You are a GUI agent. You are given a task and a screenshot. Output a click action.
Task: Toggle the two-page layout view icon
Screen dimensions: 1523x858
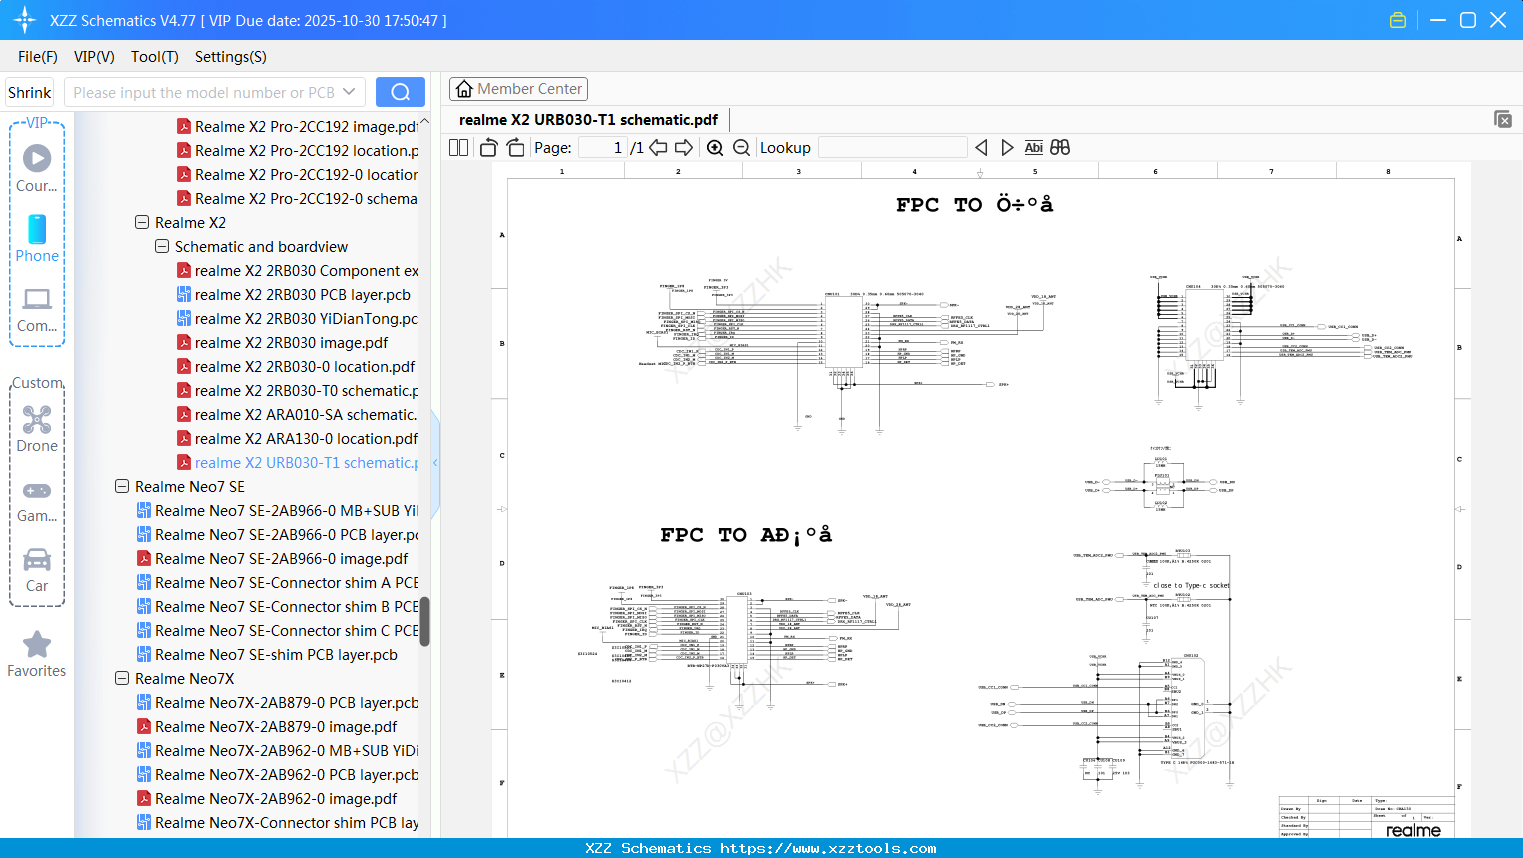459,148
